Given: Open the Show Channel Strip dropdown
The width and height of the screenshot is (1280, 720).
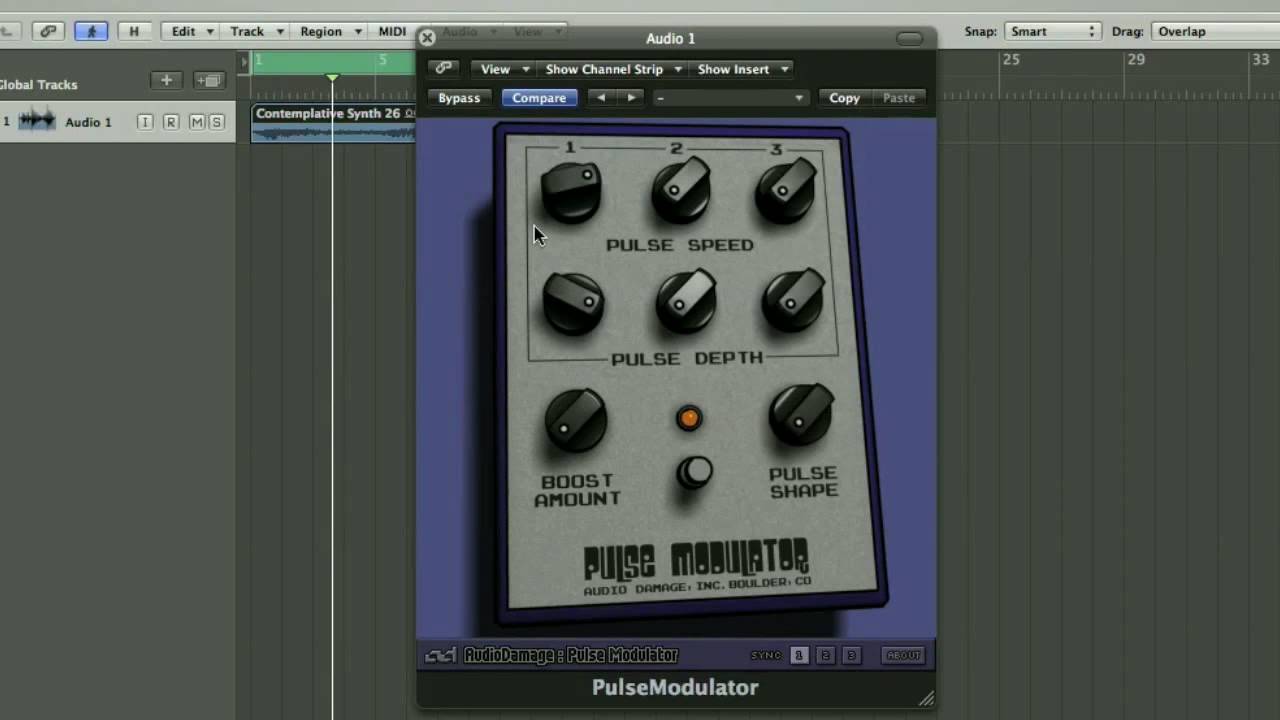Looking at the screenshot, I should [x=613, y=69].
